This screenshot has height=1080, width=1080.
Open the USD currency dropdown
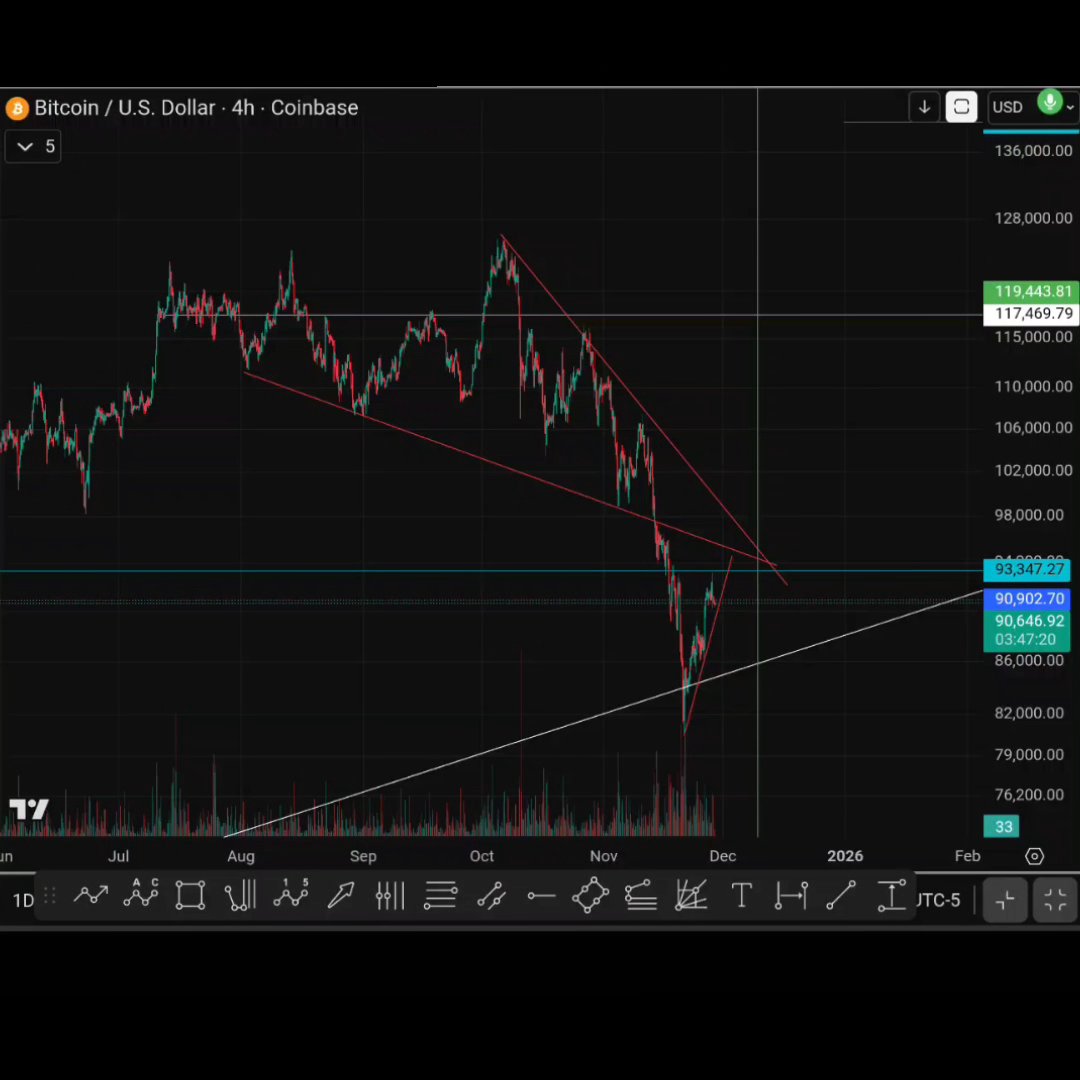tap(1032, 107)
